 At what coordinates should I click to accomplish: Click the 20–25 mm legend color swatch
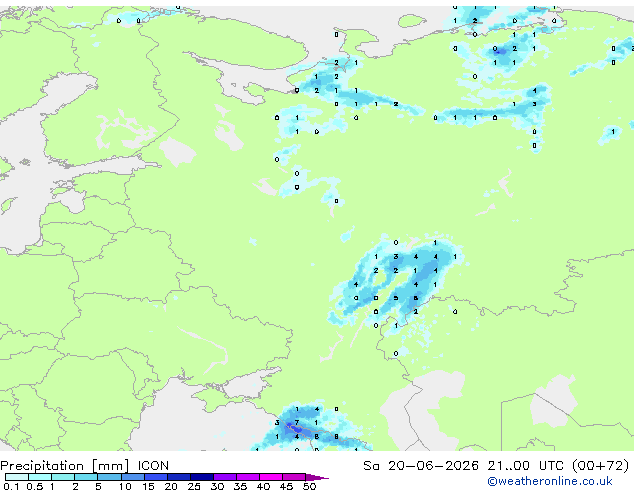click(179, 477)
